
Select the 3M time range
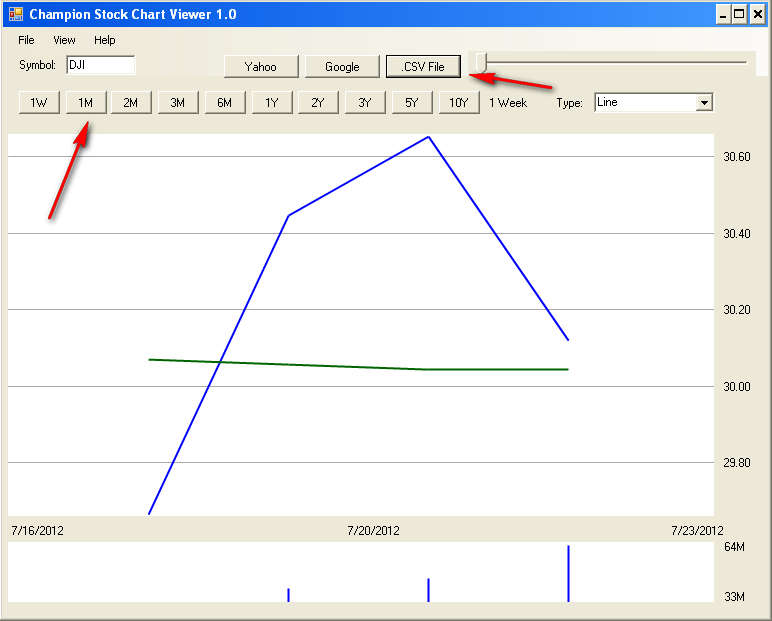click(178, 102)
